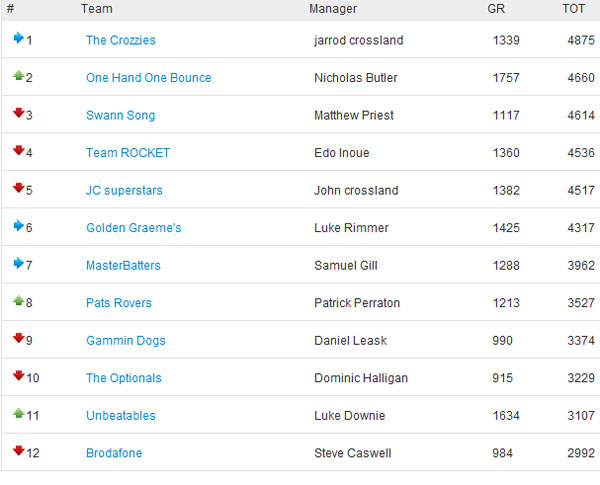Select the Swann Song team link
The image size is (600, 485).
[121, 116]
